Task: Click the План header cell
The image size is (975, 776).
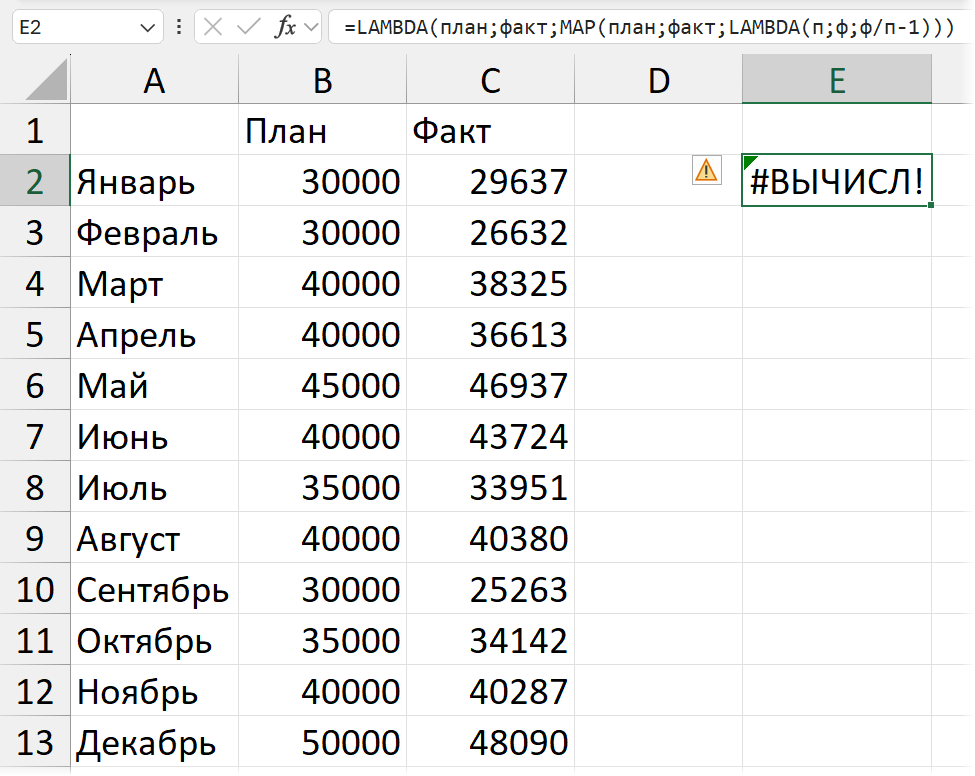Action: click(322, 129)
